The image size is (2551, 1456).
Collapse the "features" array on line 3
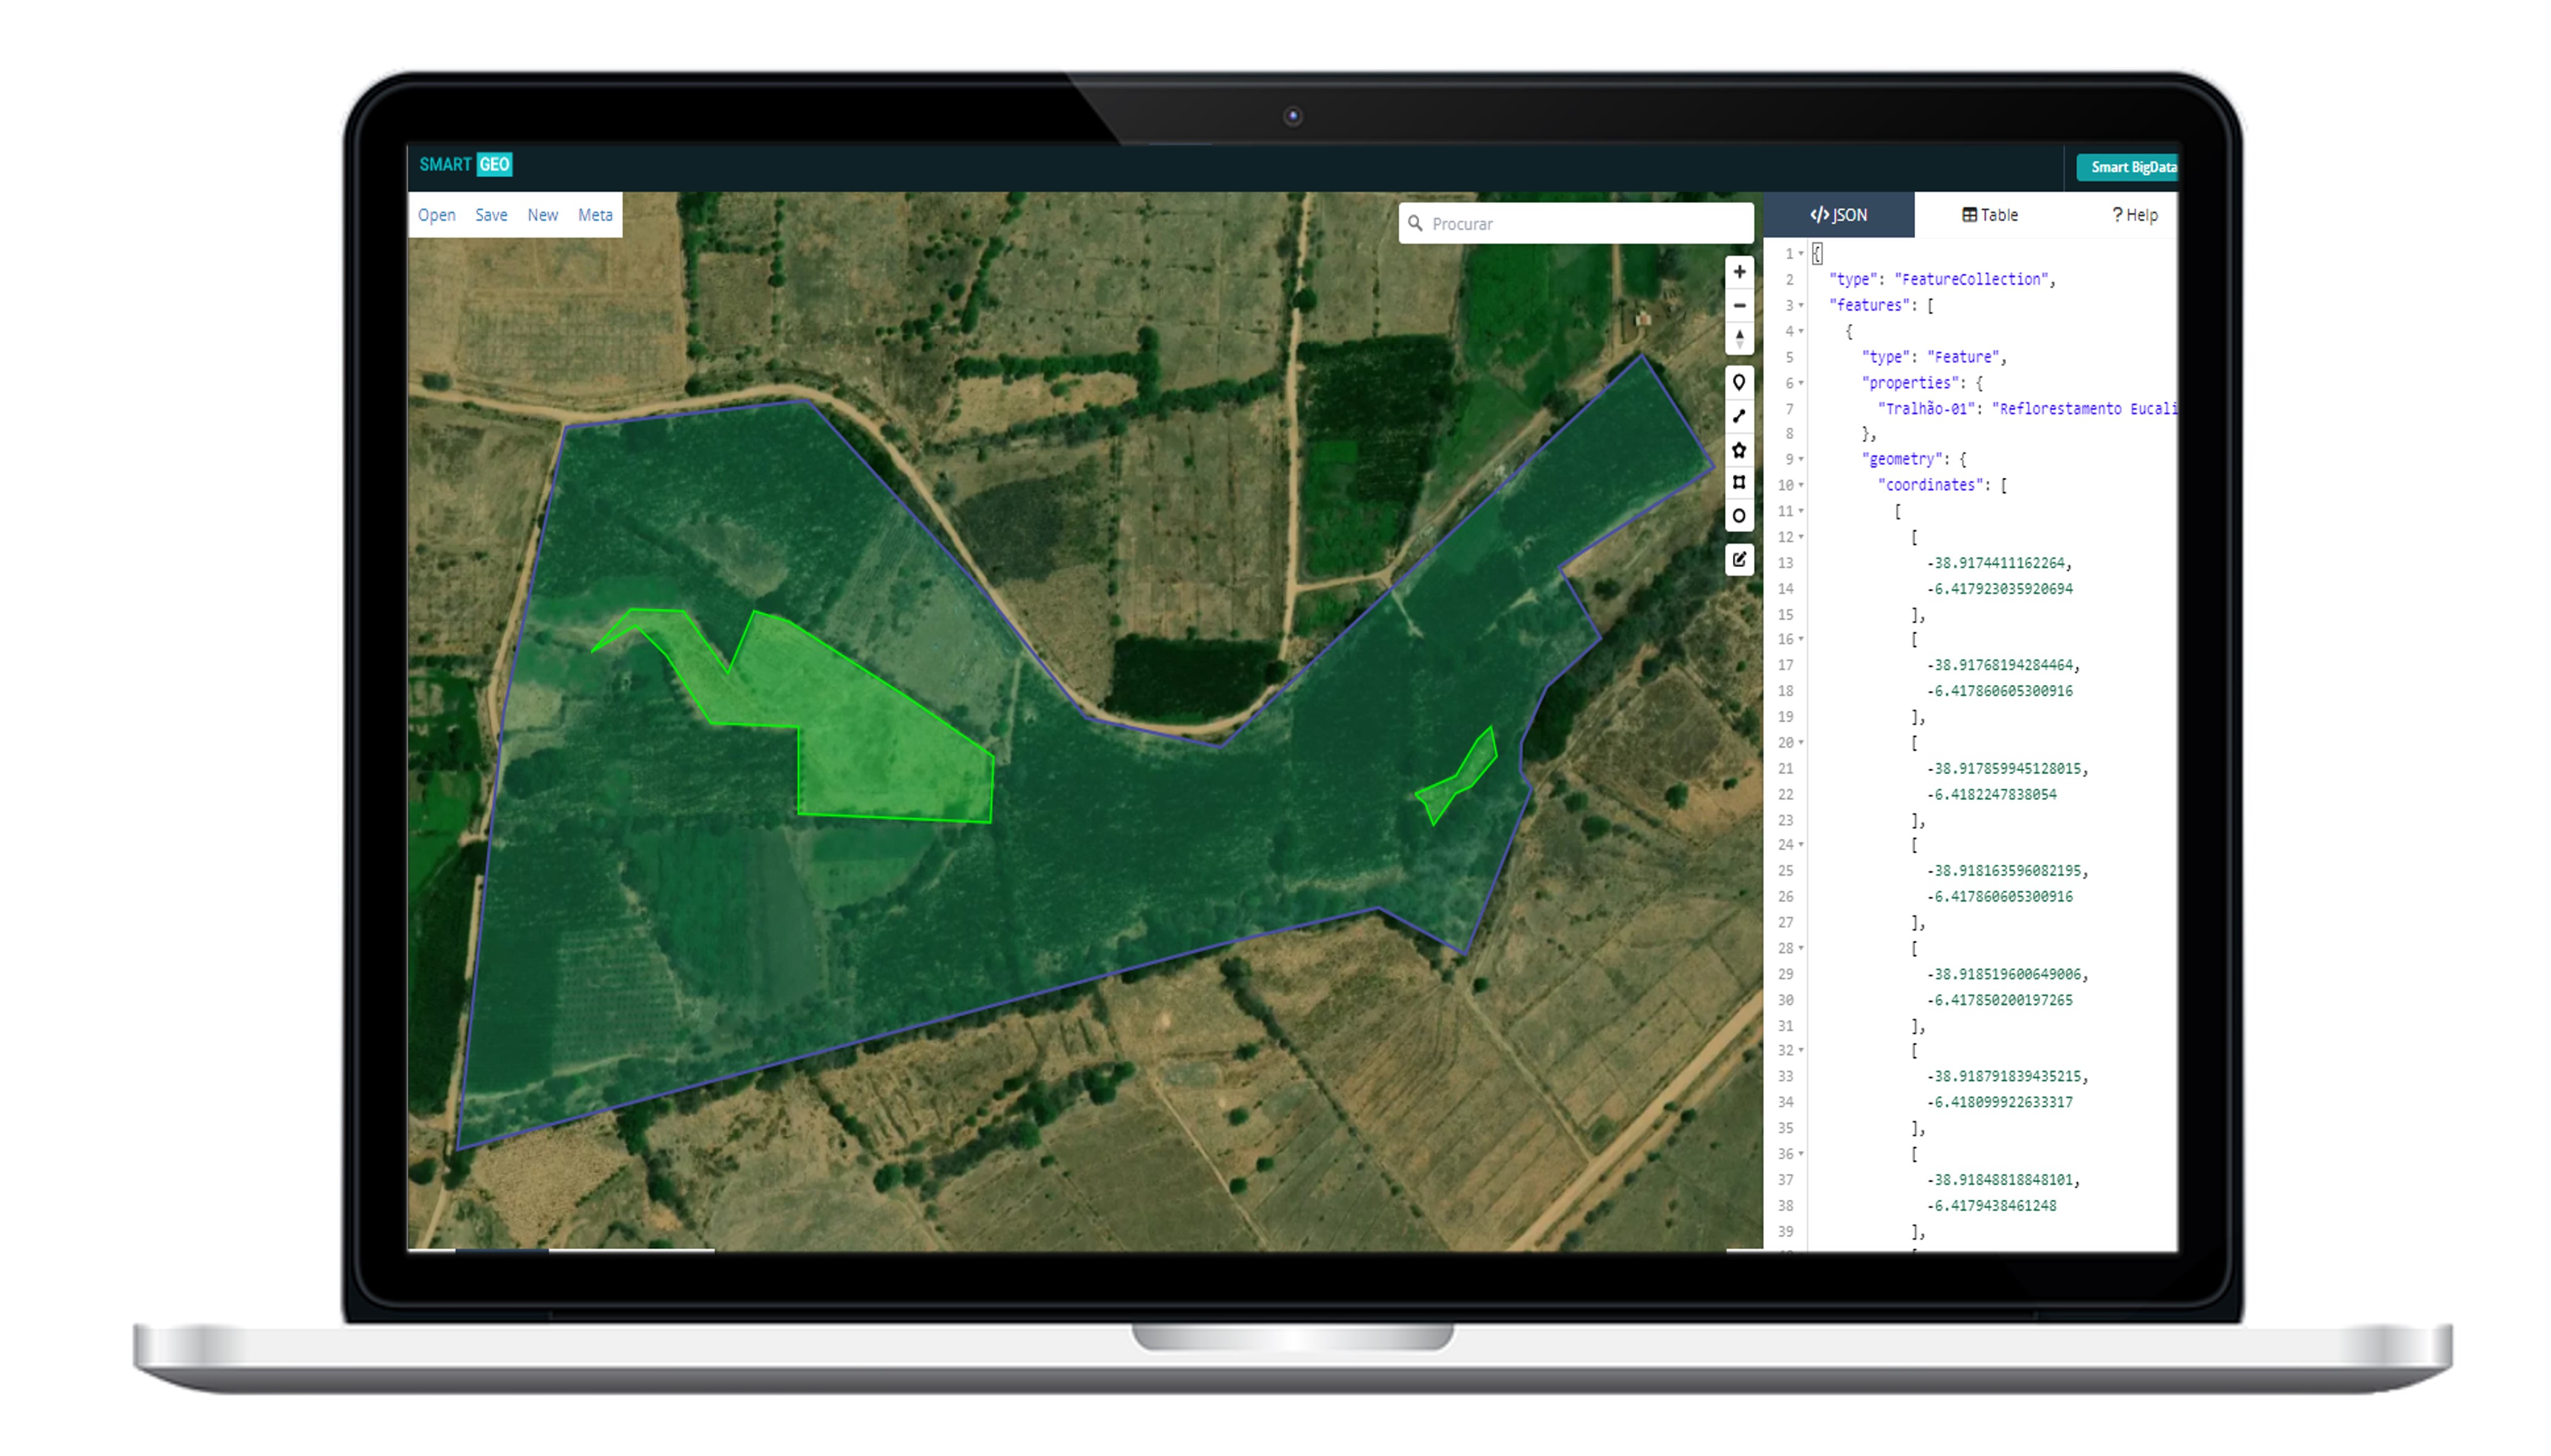[1801, 306]
